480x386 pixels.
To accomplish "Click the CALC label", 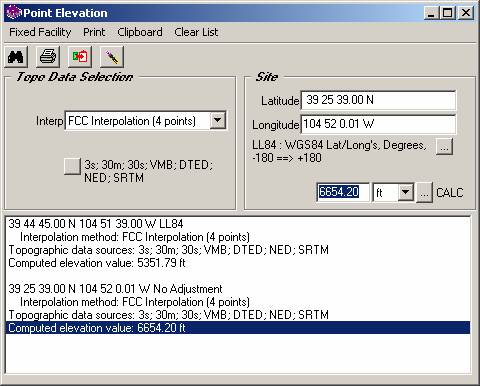I will point(450,192).
